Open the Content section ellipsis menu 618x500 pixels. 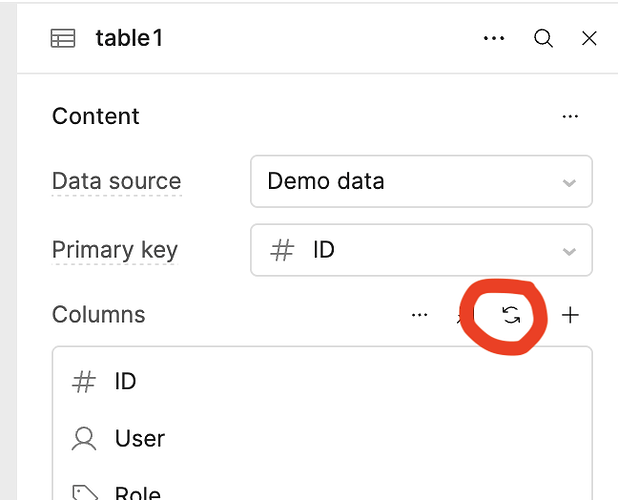[x=570, y=116]
